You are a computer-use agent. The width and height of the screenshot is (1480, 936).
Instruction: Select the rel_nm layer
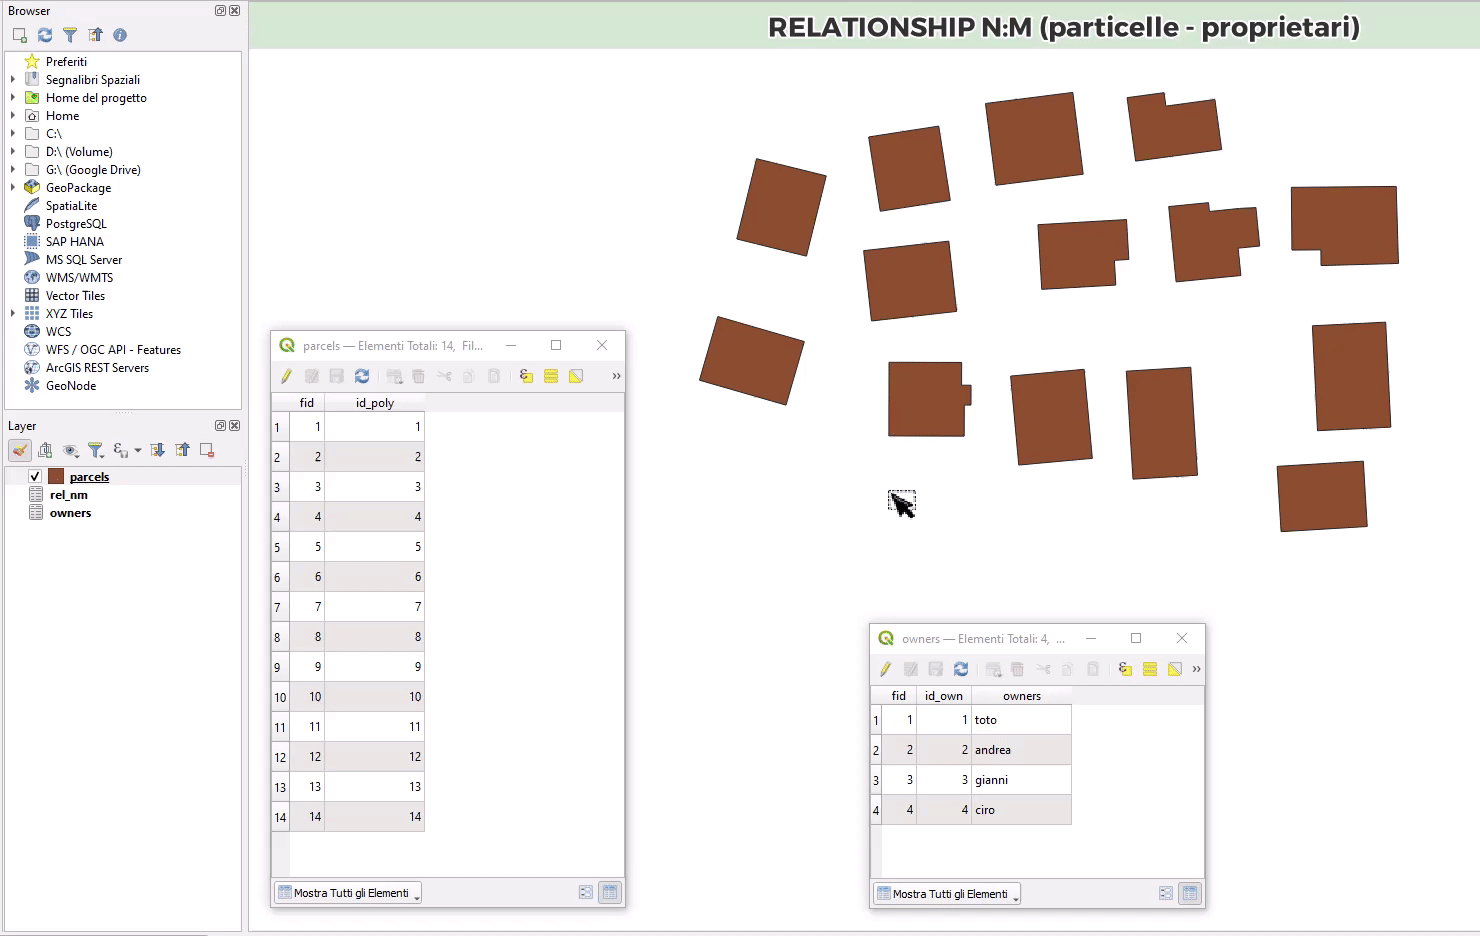click(68, 495)
